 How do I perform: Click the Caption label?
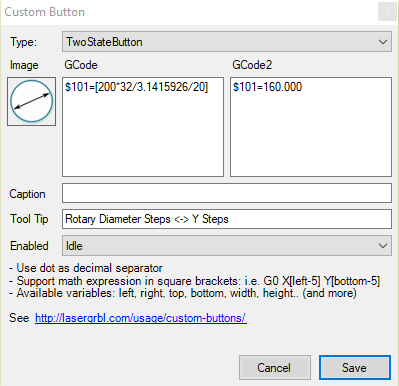tap(27, 194)
